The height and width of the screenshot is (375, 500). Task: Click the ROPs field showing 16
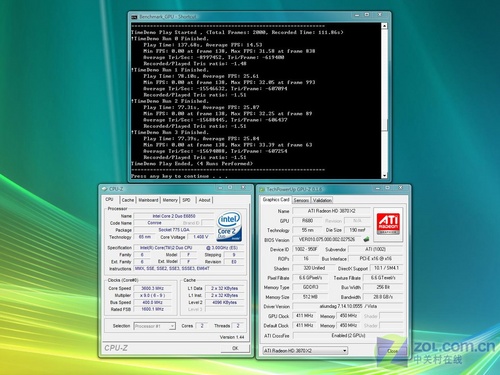[x=306, y=259]
